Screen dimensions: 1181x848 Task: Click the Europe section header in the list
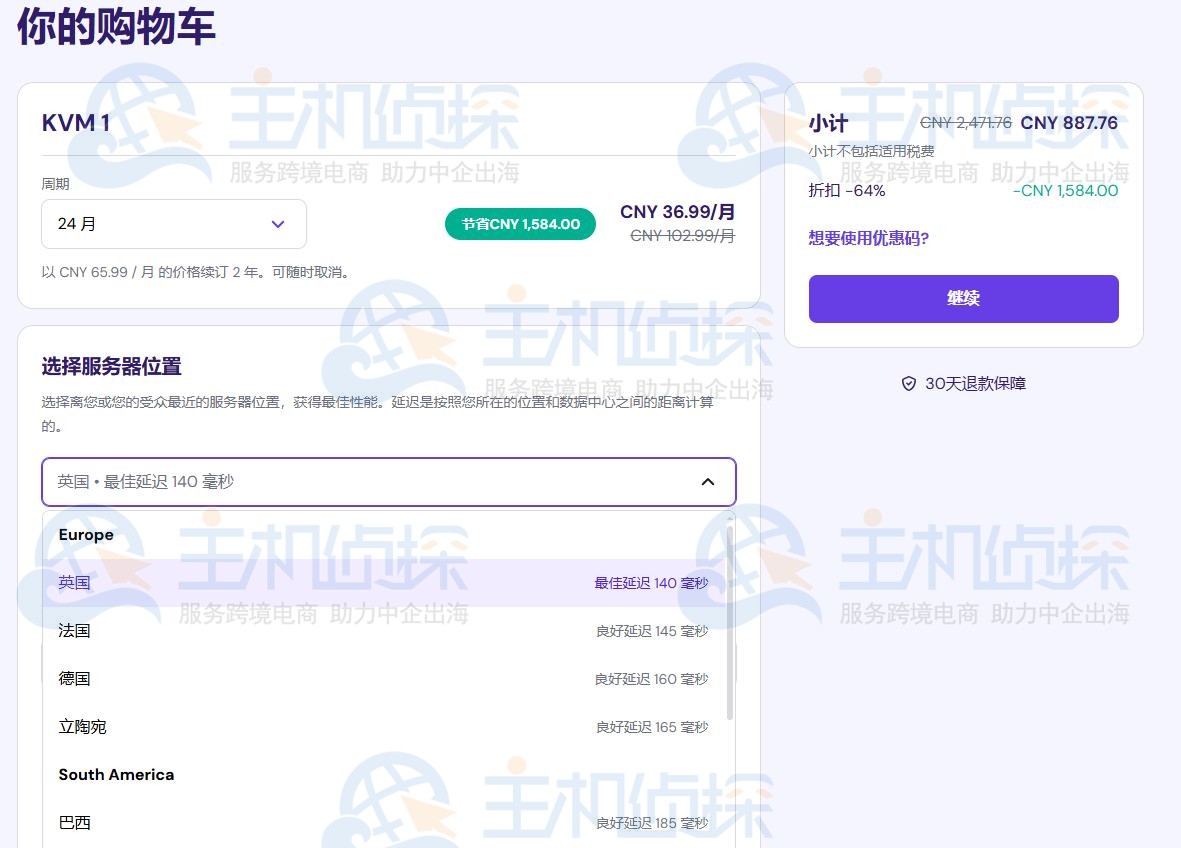coord(85,534)
